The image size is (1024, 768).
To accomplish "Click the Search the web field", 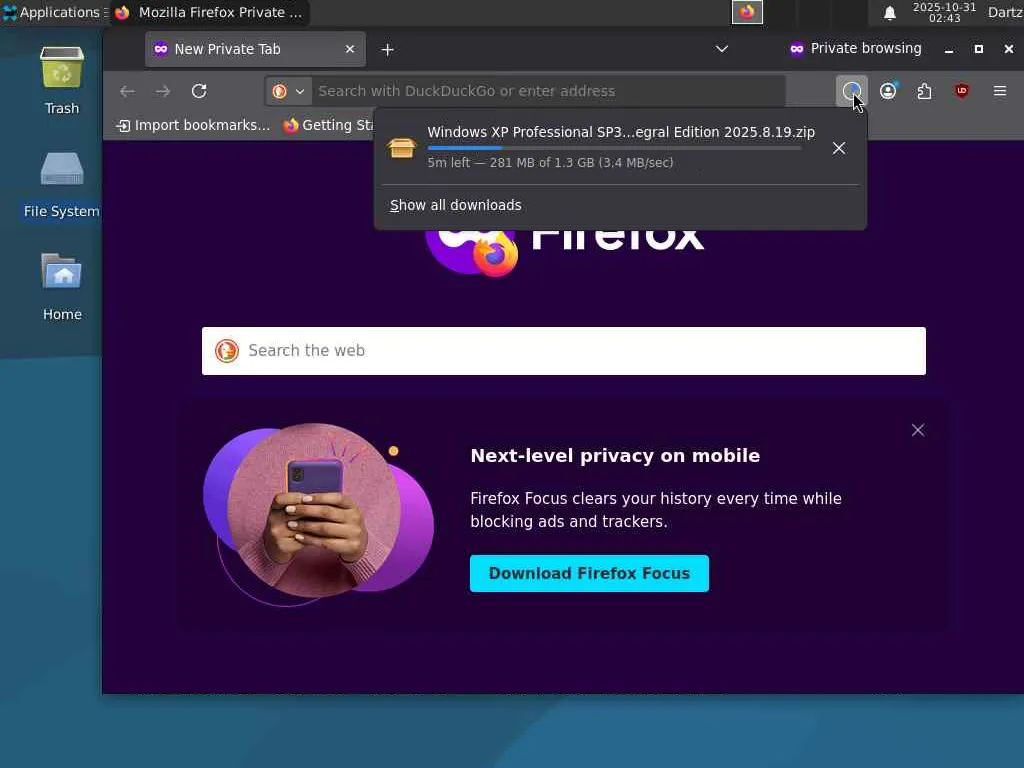I will pos(564,351).
